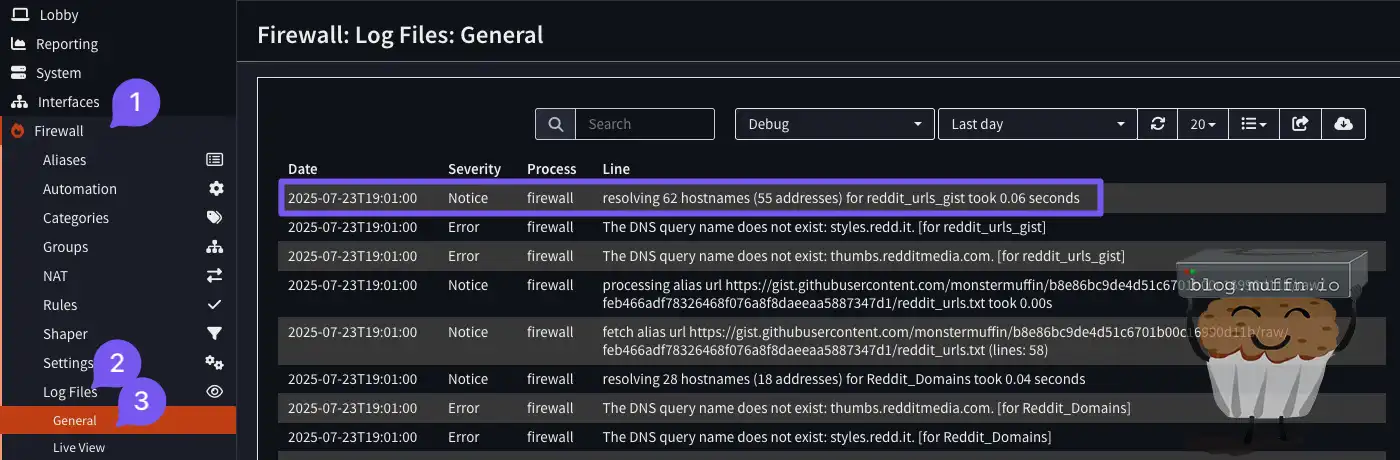Download the log via cloud icon
Screen dimensions: 1400x460
[1343, 124]
